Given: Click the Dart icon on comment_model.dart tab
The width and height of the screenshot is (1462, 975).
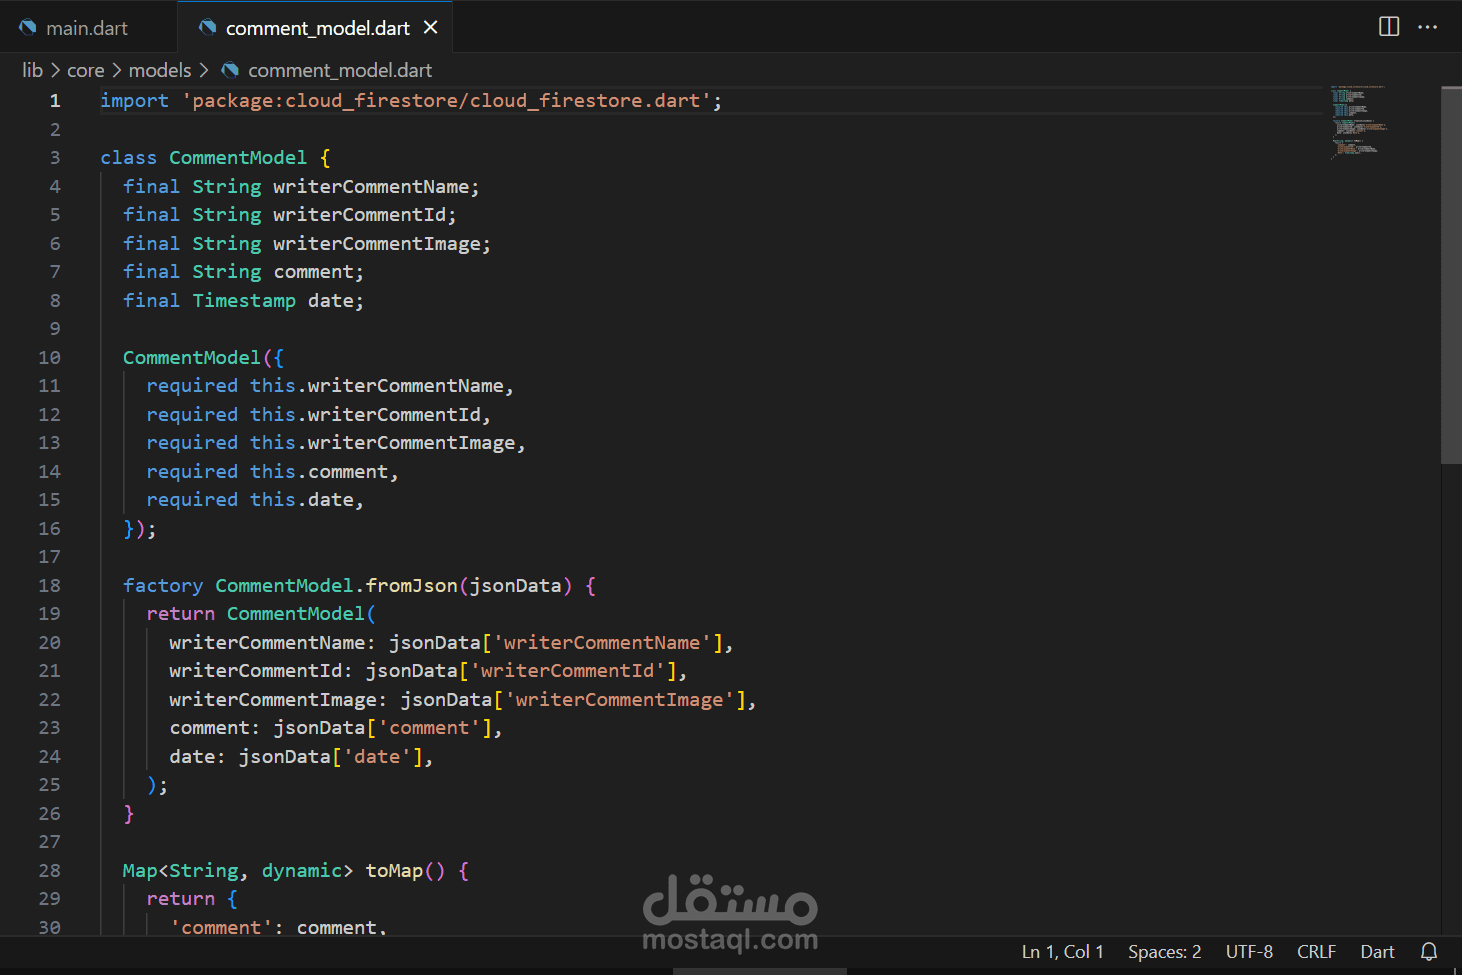Looking at the screenshot, I should point(208,28).
